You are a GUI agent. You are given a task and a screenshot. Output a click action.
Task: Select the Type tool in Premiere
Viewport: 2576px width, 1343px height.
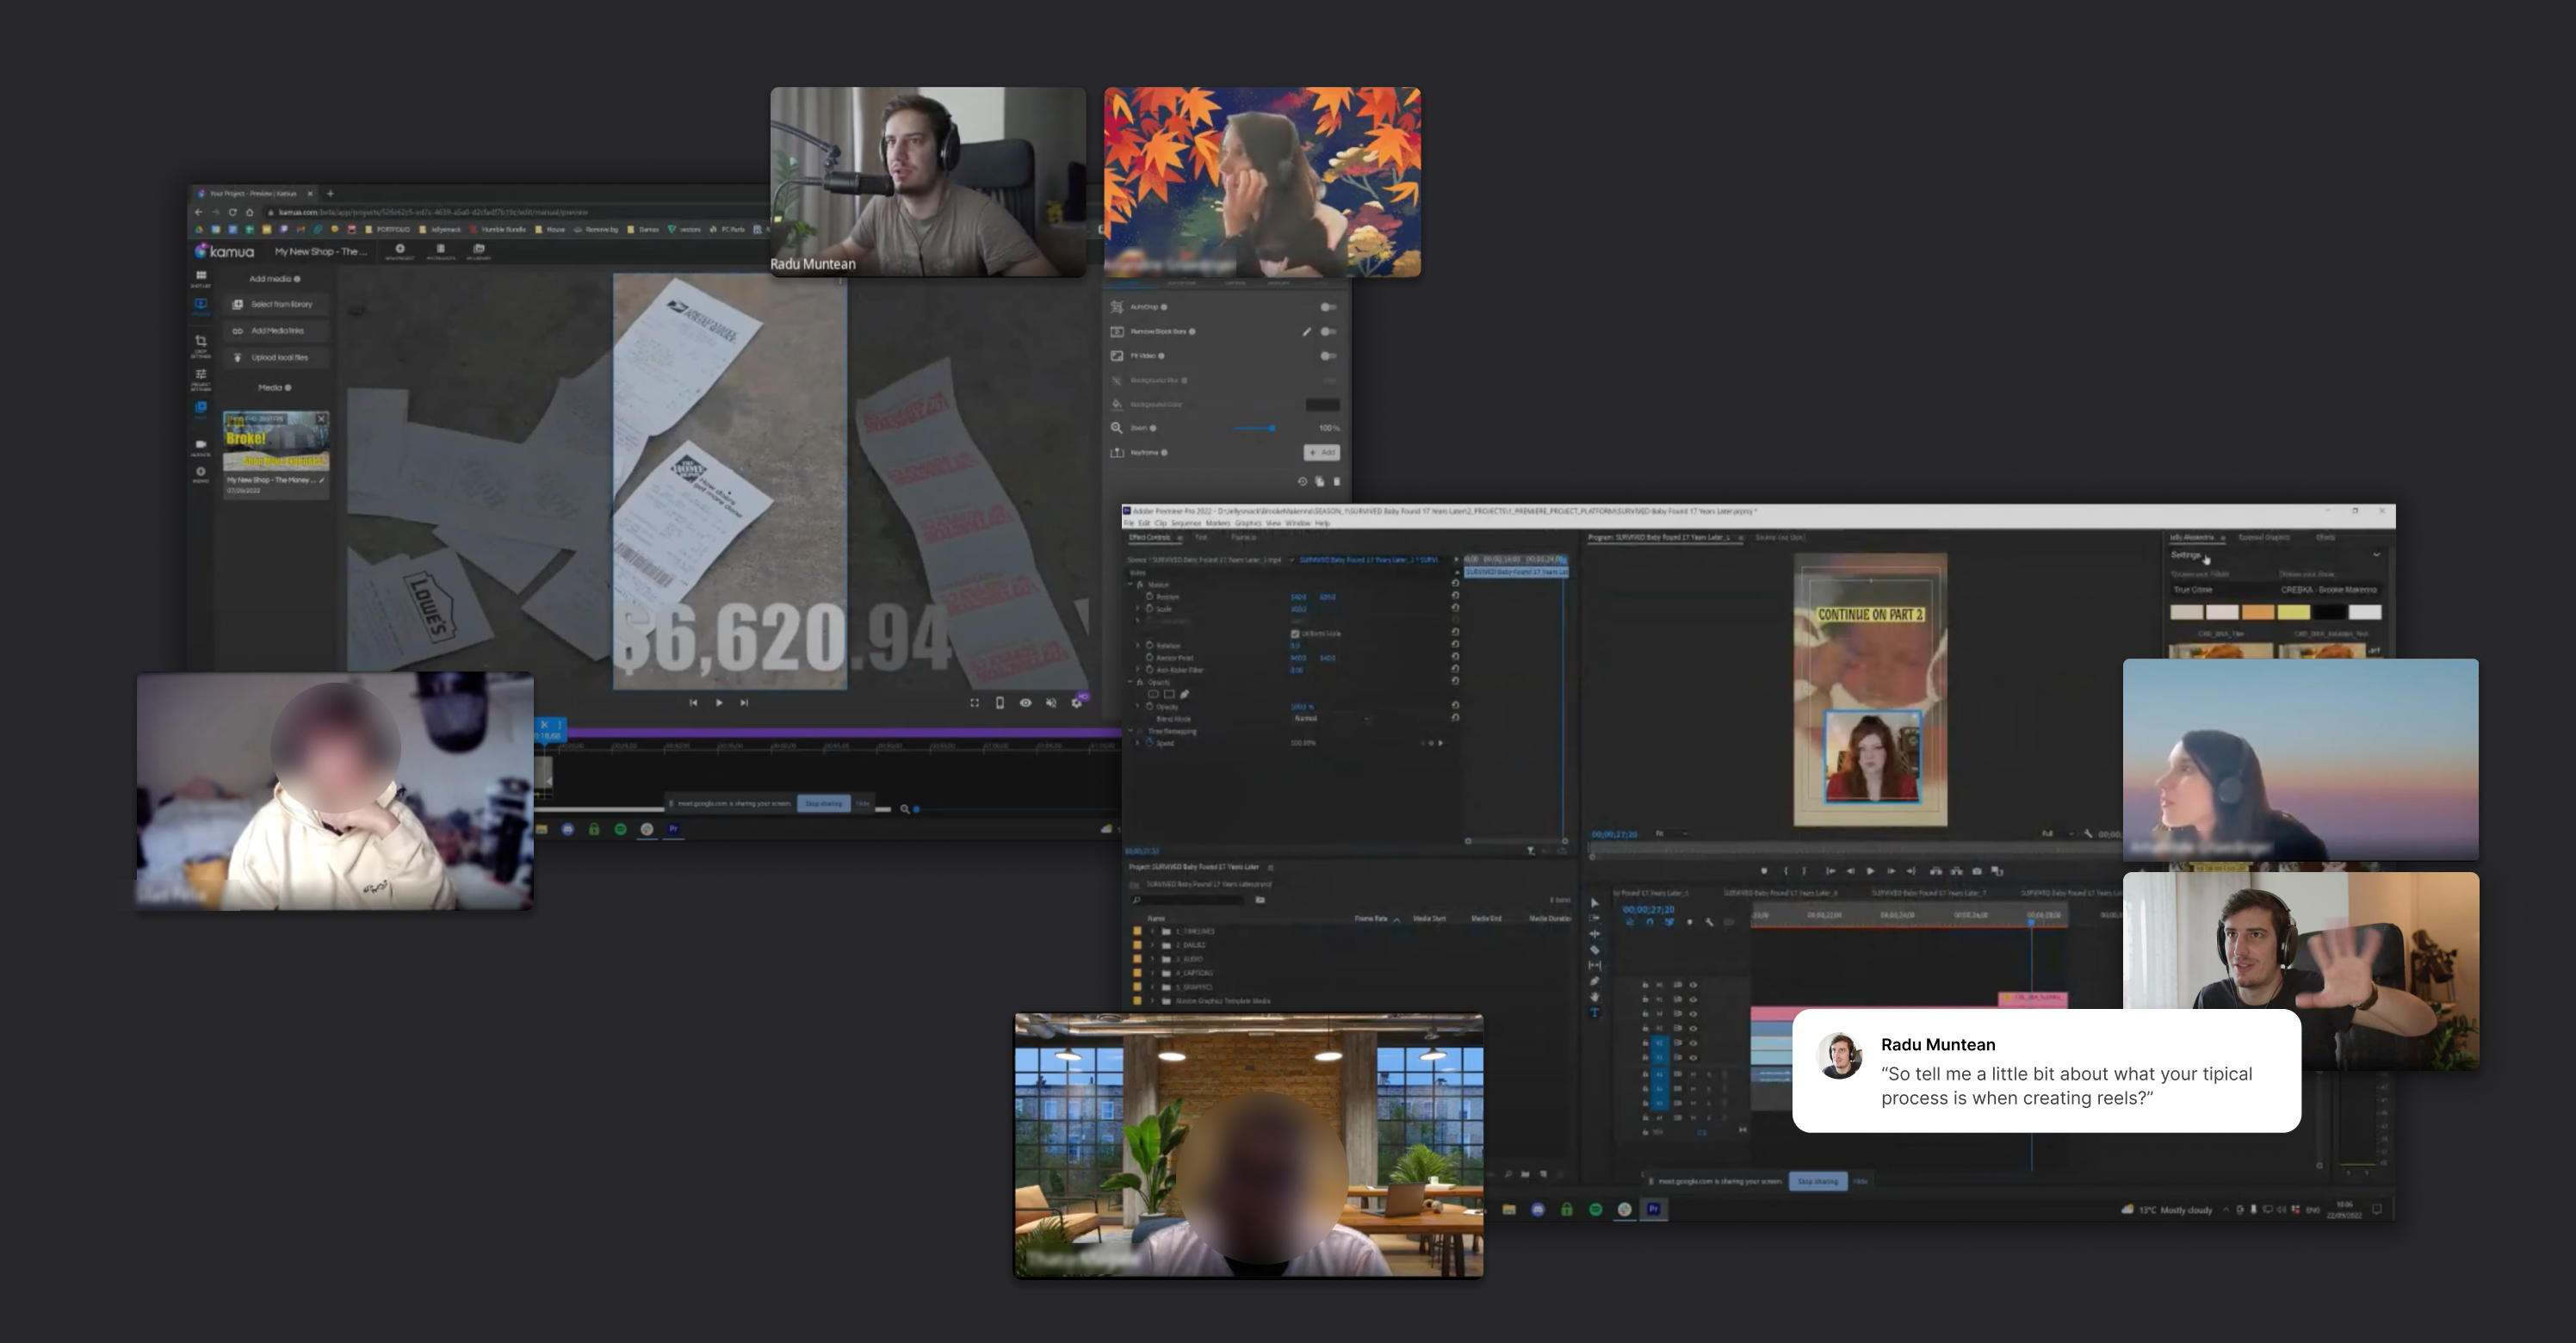point(1595,1012)
